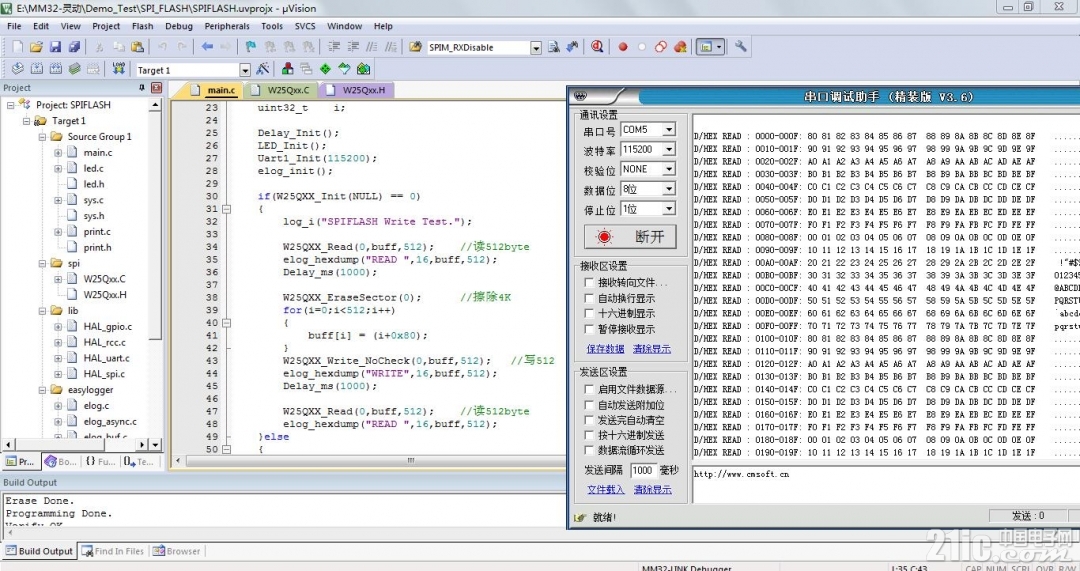Click 清除显示 in the receive settings
This screenshot has width=1080, height=571.
[652, 349]
